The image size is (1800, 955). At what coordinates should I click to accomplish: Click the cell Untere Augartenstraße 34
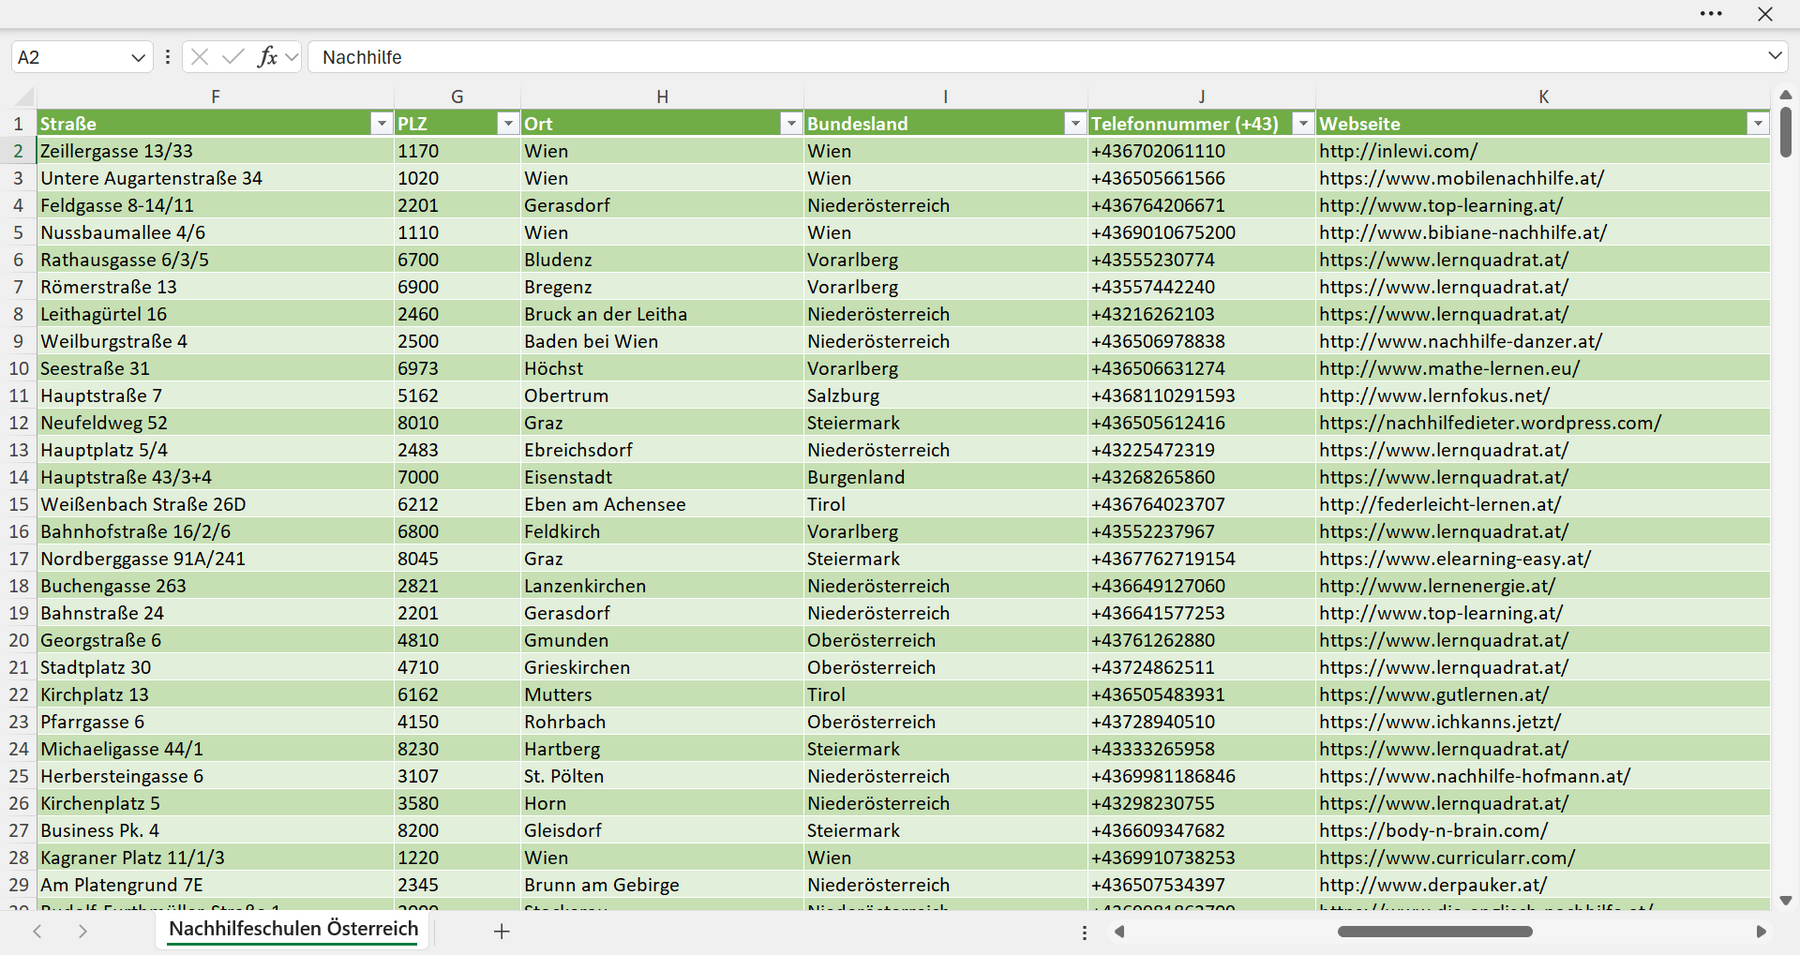[x=215, y=178]
